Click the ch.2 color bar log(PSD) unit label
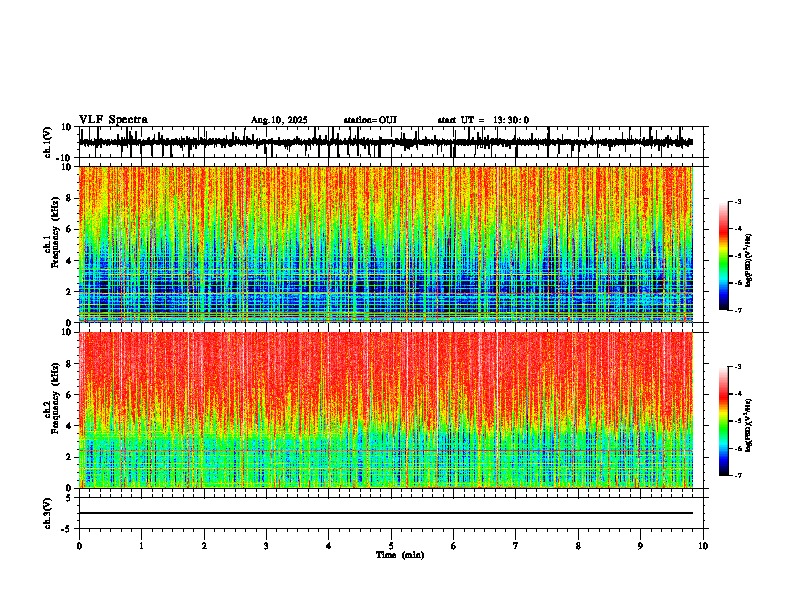The image size is (792, 612). point(749,425)
